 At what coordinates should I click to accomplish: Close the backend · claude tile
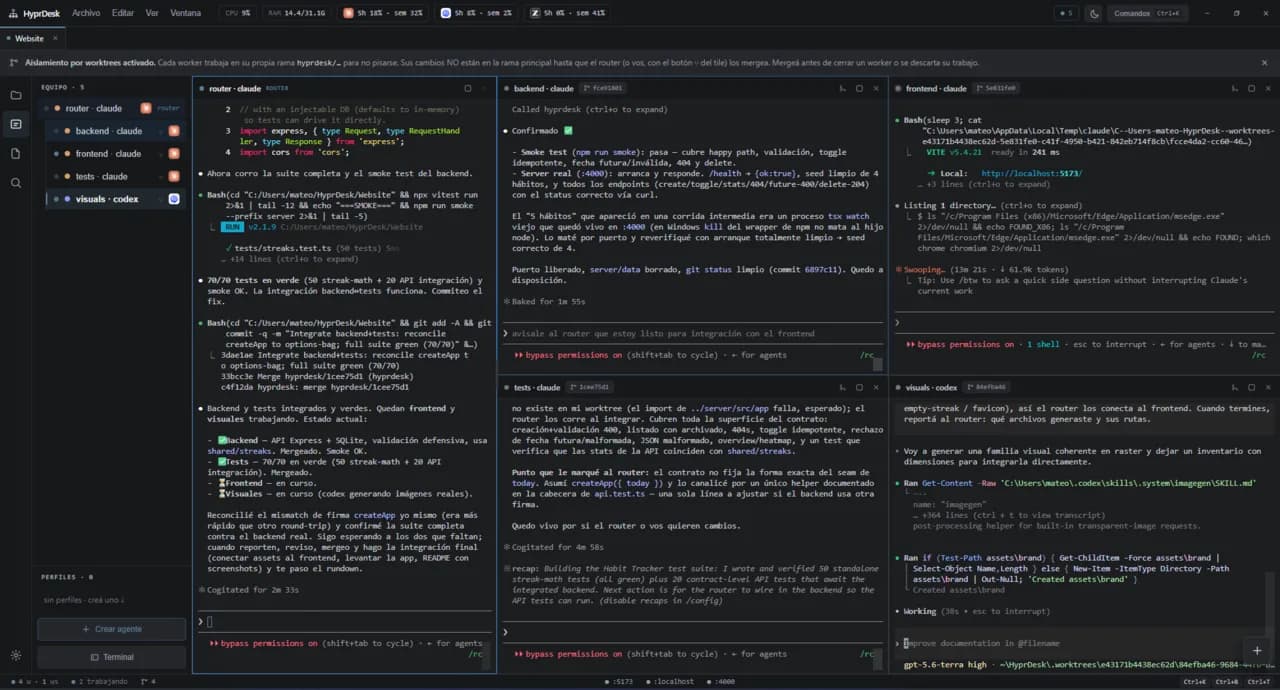[x=876, y=88]
